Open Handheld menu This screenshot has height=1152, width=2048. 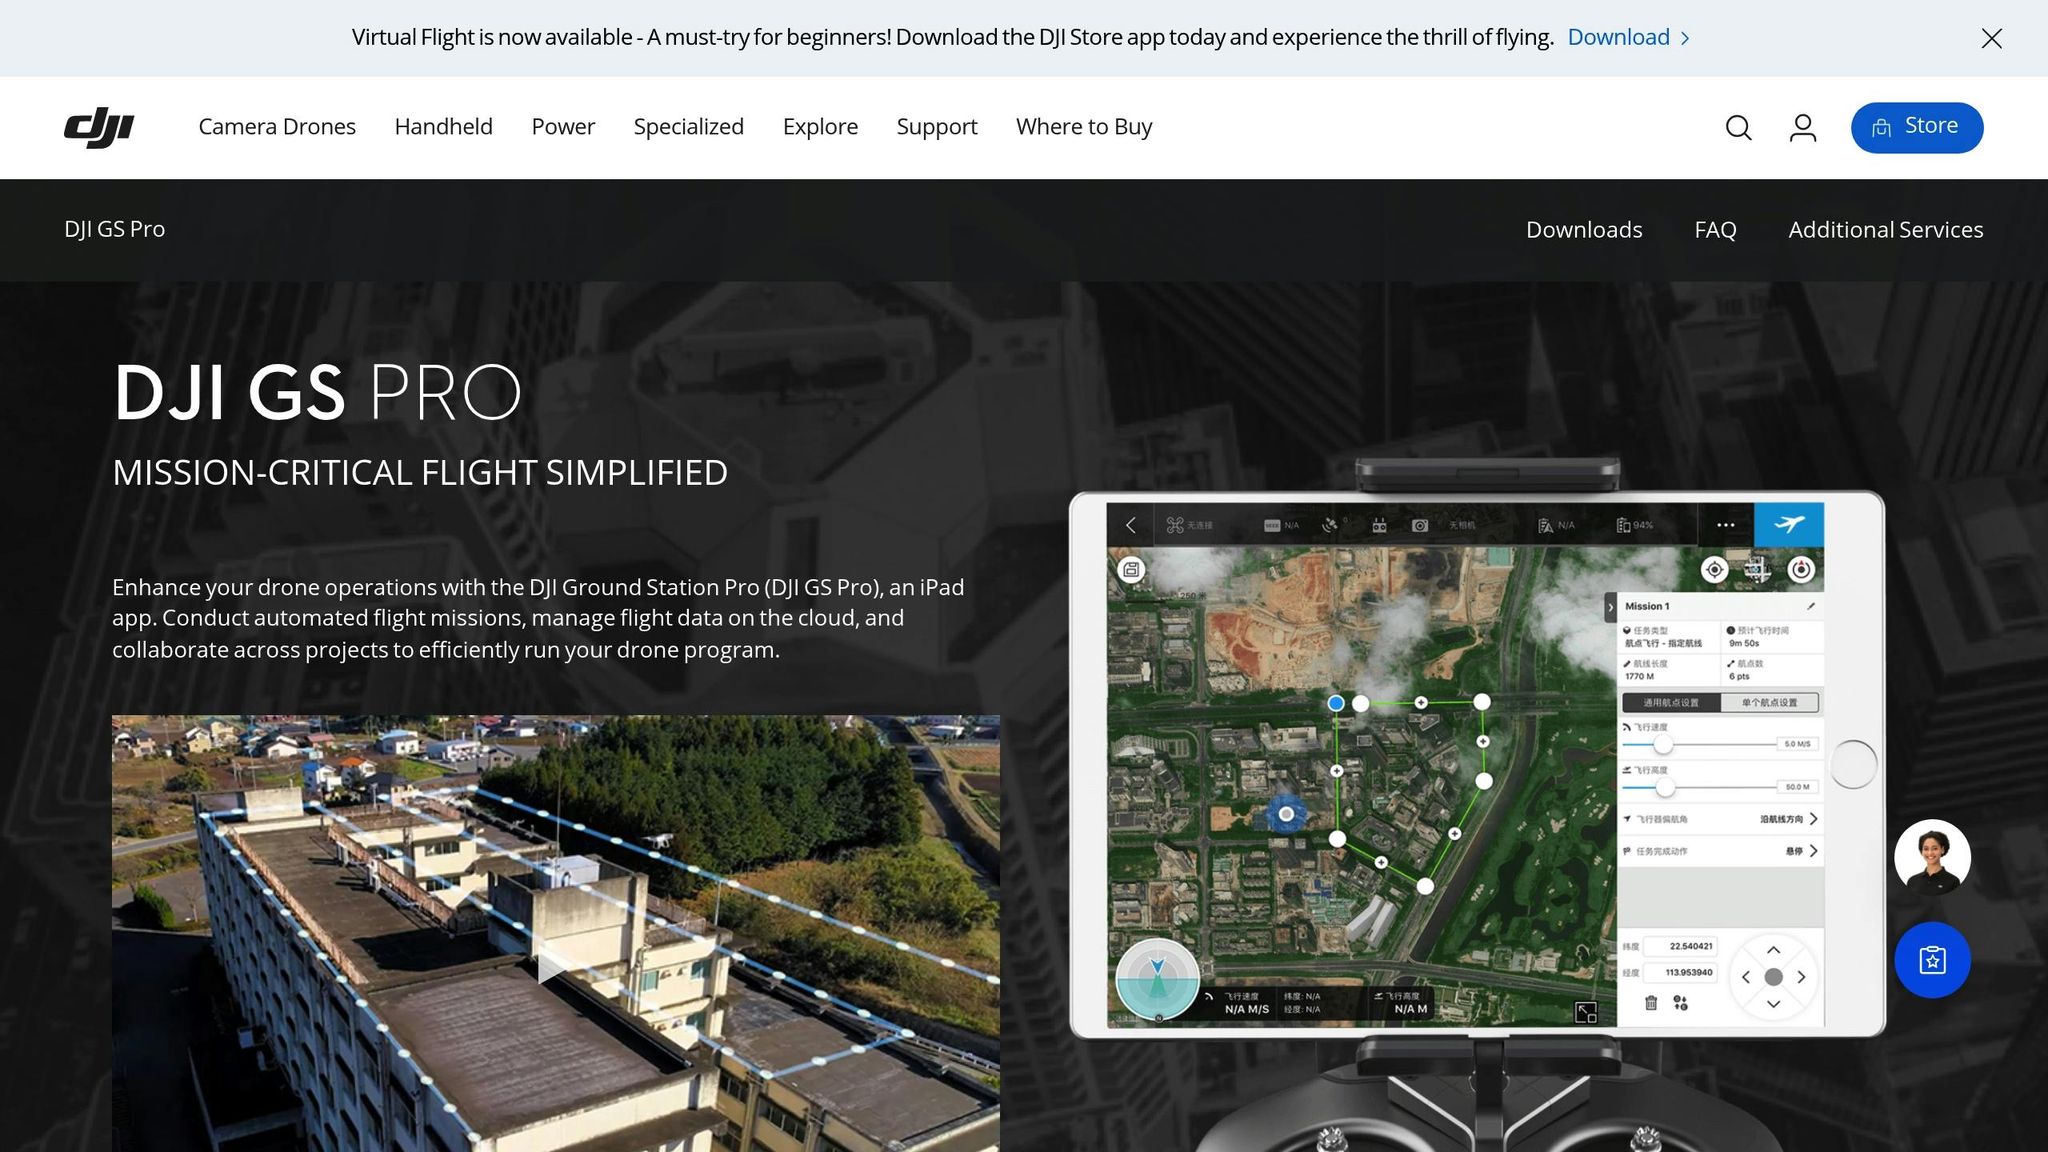pos(443,127)
